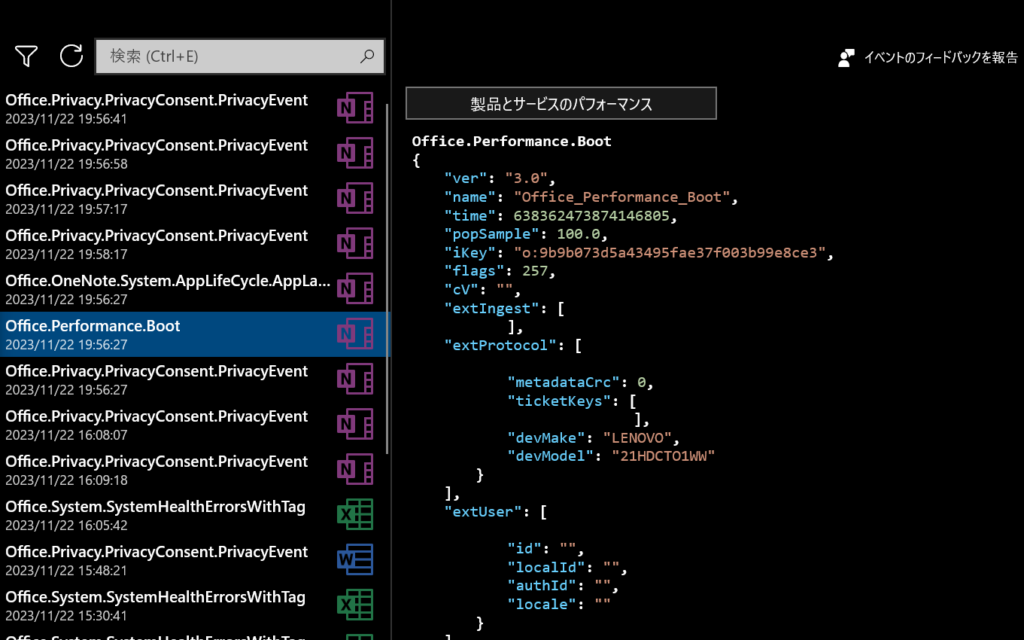Click the search magnifier icon
The image size is (1024, 640).
pyautogui.click(x=367, y=56)
